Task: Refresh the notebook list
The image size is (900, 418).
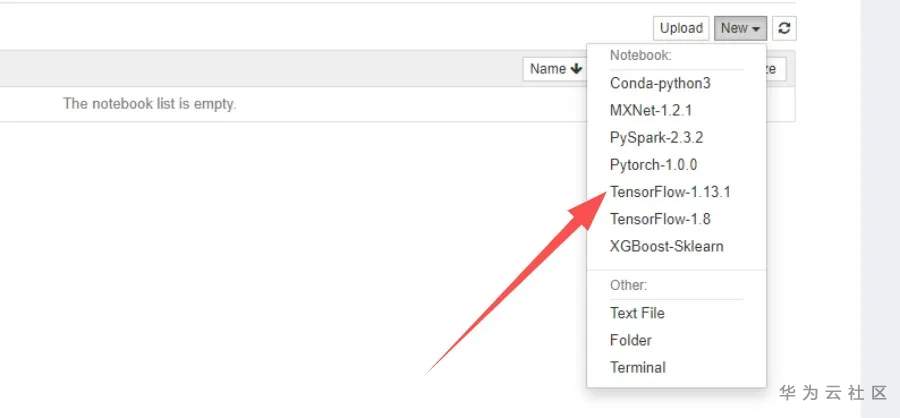Action: coord(785,29)
